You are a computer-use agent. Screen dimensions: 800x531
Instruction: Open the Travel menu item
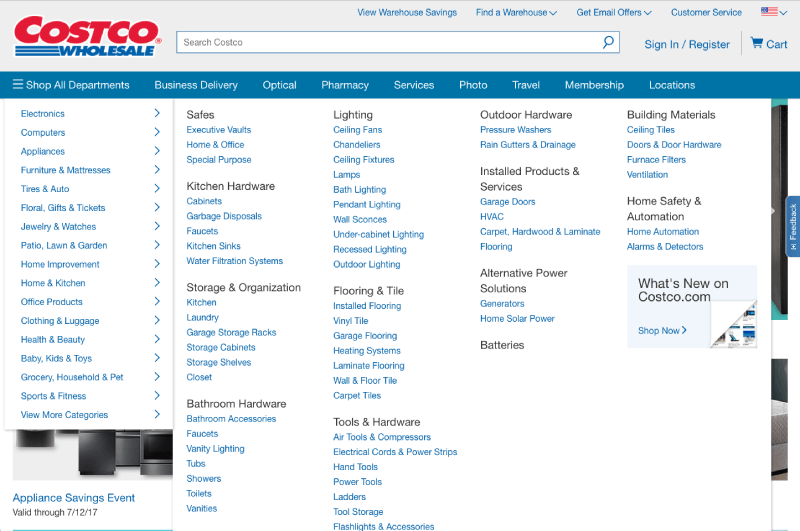pos(526,85)
